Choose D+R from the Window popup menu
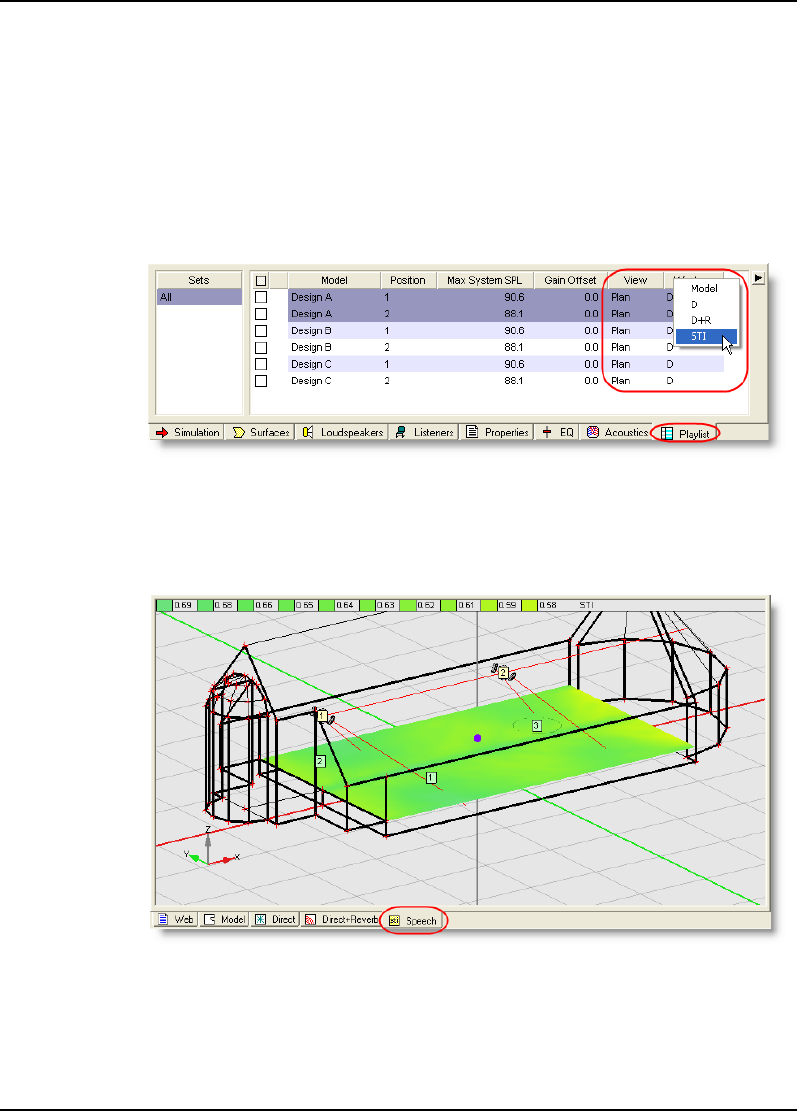This screenshot has width=797, height=1111. (x=705, y=320)
